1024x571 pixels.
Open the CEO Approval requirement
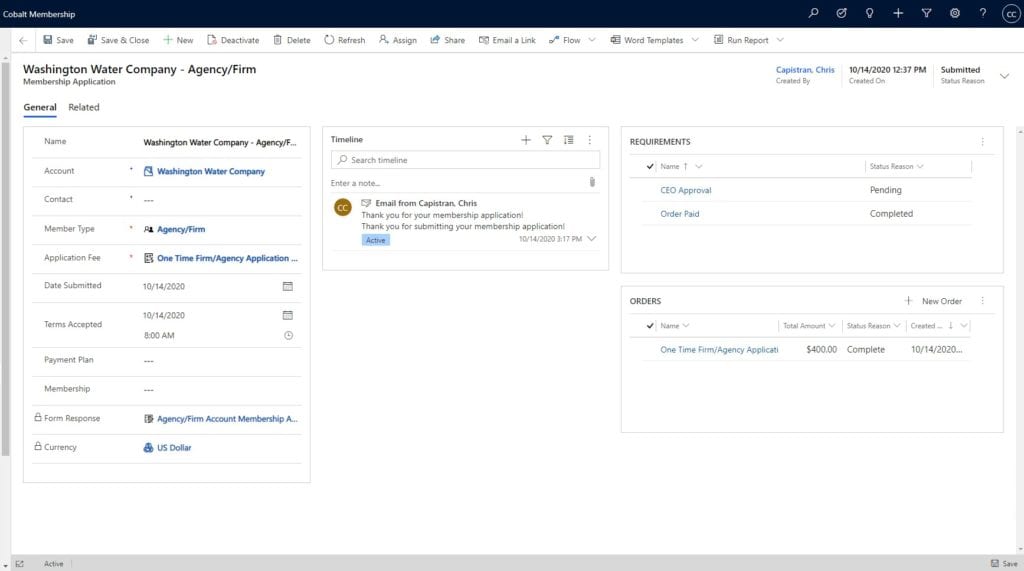686,190
